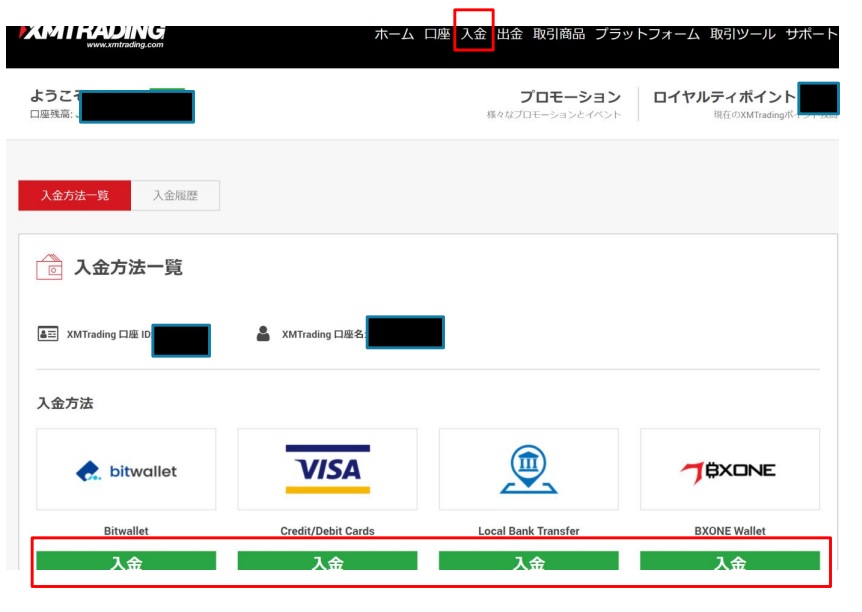Click the green 入金 button under Bitwallet
The height and width of the screenshot is (612, 862).
pos(126,561)
